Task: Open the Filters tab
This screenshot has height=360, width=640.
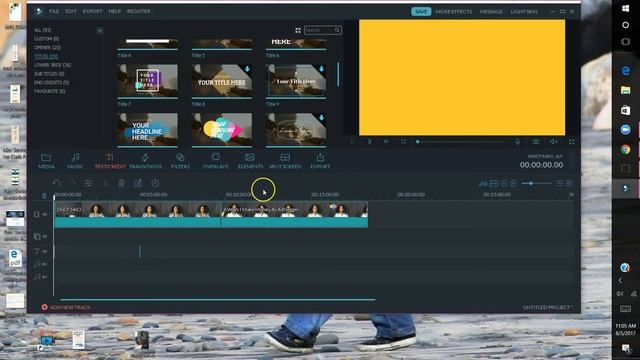Action: (180, 161)
